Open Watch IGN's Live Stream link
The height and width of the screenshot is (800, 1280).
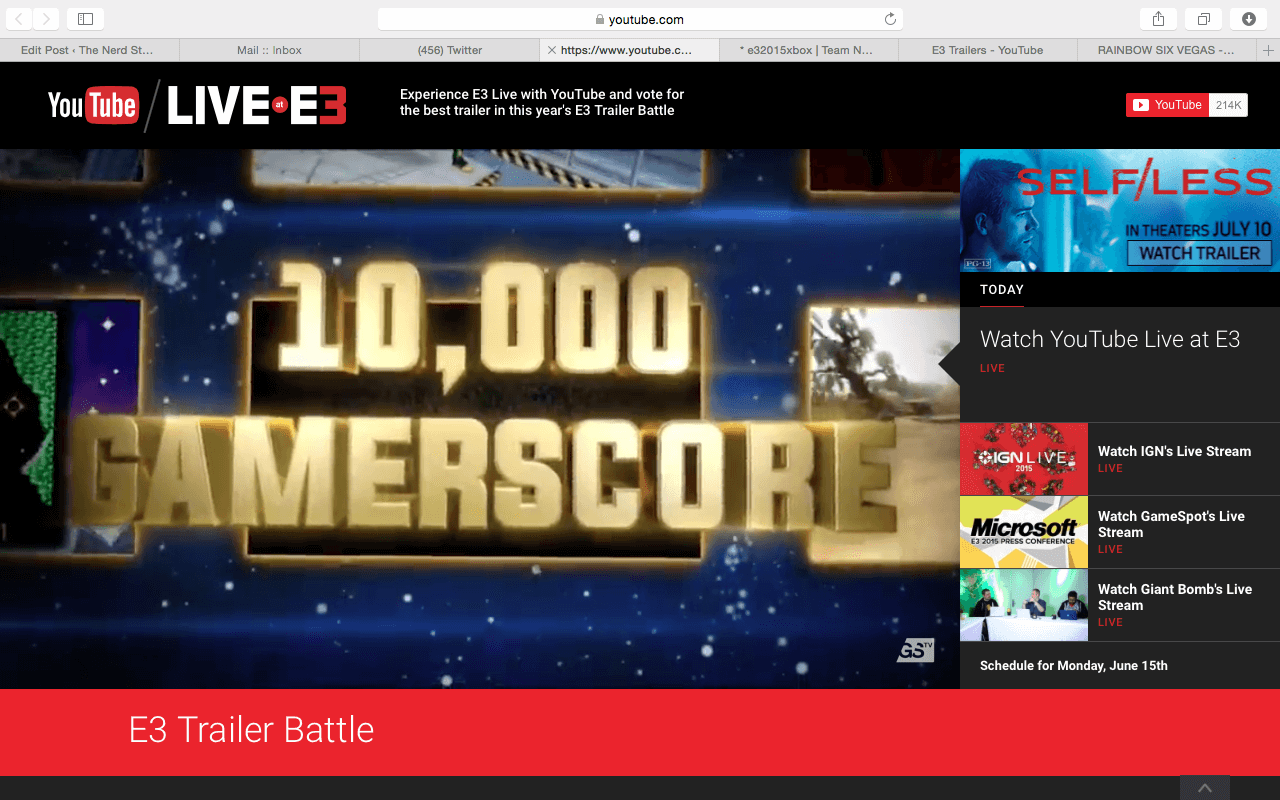(x=1174, y=451)
